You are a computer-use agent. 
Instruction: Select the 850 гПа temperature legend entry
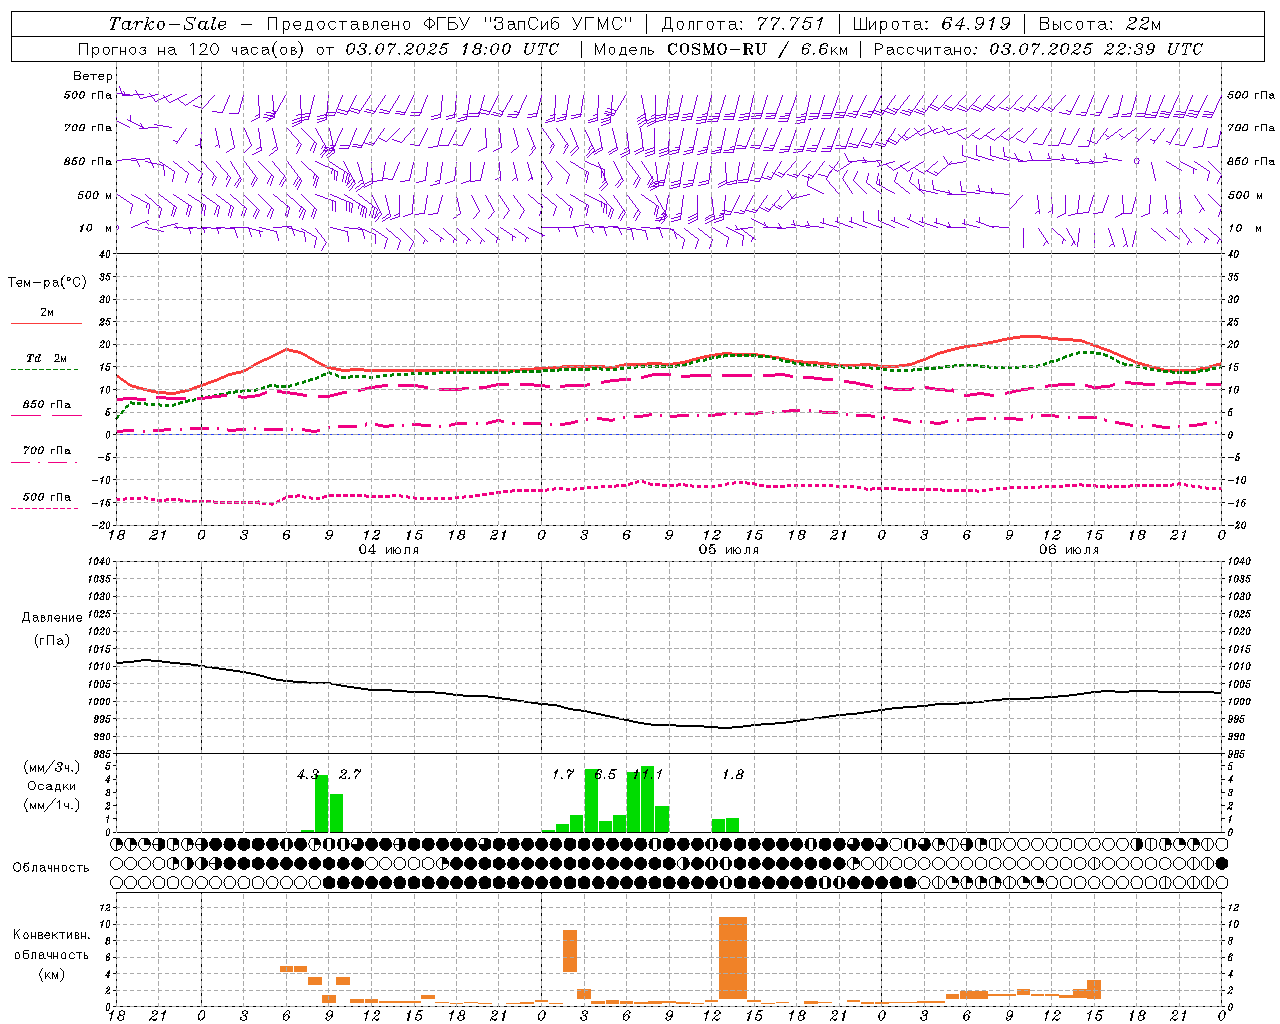pyautogui.click(x=46, y=410)
